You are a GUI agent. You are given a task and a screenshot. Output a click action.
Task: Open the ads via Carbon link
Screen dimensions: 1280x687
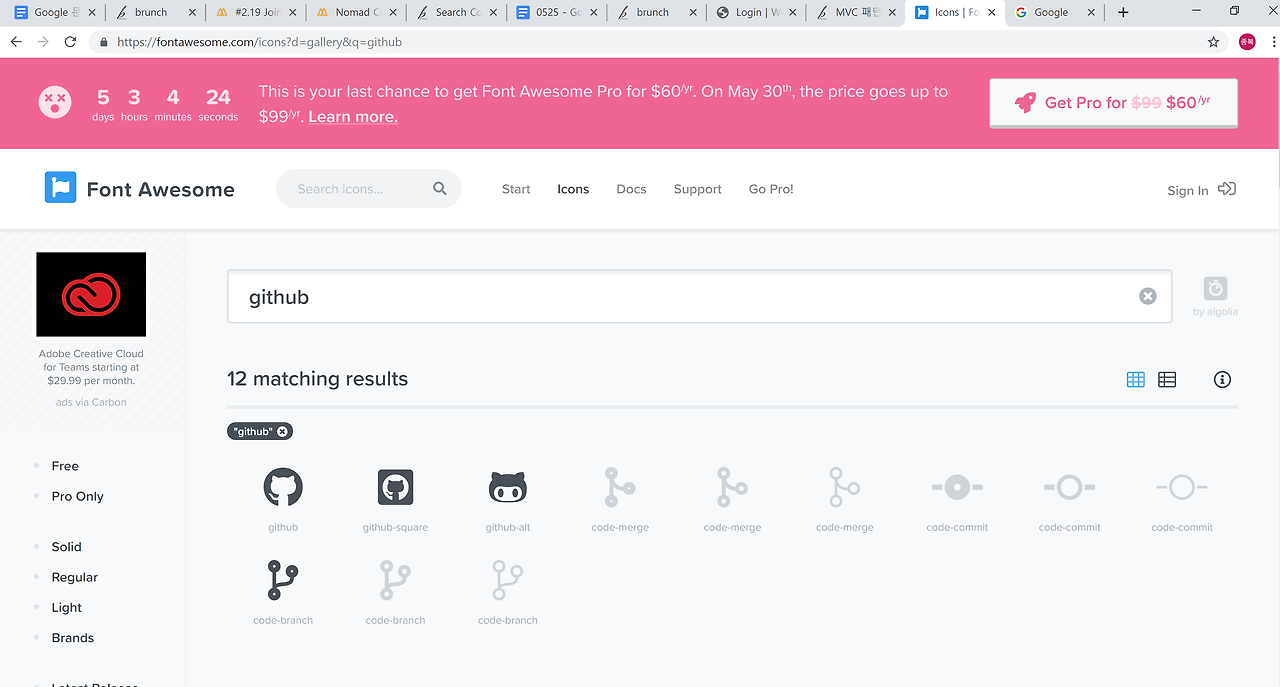[x=91, y=402]
